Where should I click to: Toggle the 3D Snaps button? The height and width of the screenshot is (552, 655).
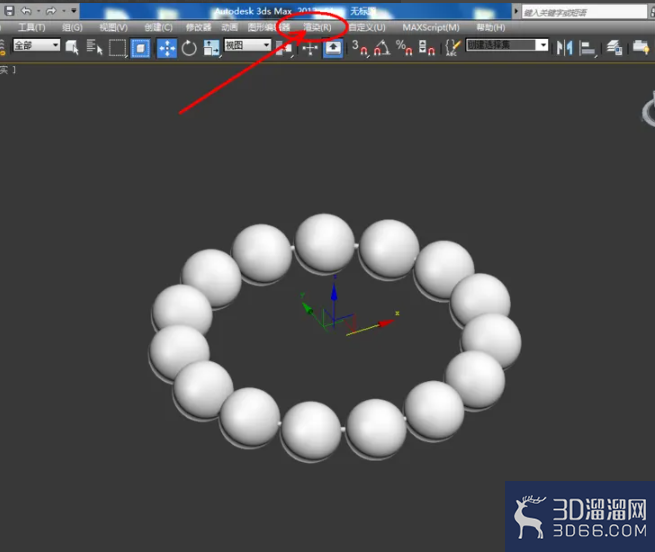[x=361, y=48]
